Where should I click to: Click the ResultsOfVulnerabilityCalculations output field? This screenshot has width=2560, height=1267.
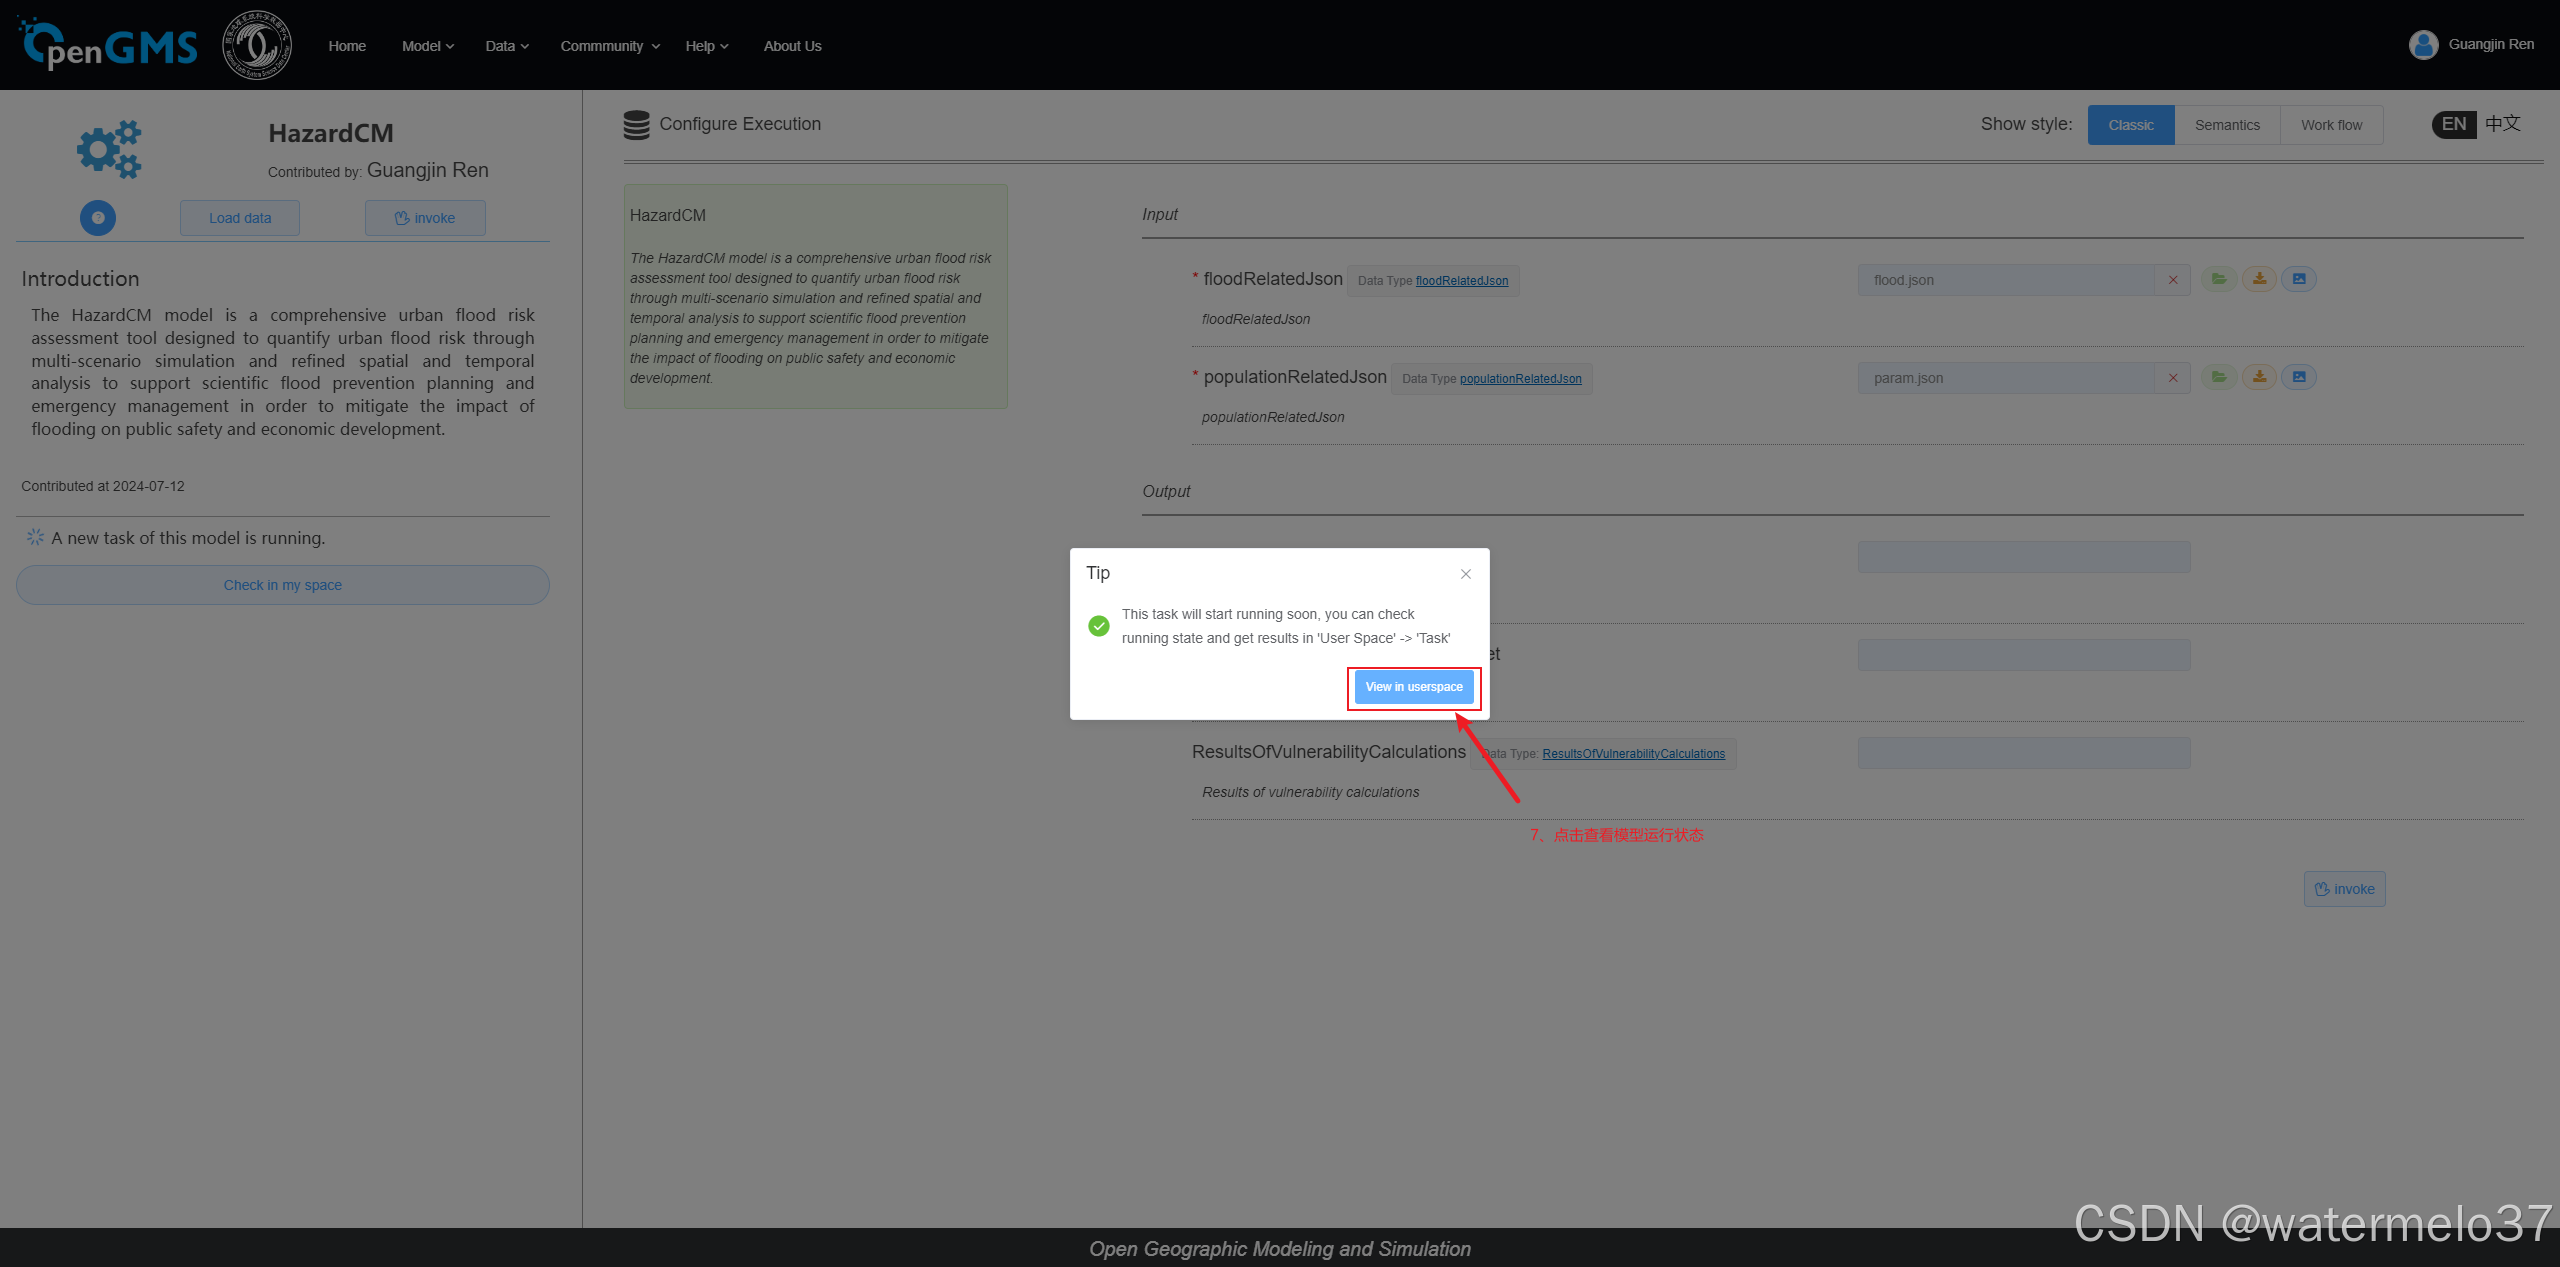(2023, 753)
